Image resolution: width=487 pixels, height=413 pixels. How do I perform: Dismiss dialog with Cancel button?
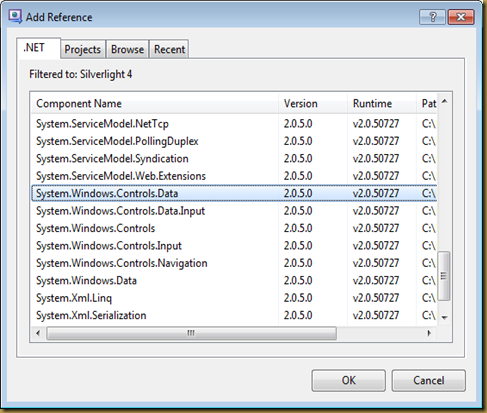coord(429,380)
